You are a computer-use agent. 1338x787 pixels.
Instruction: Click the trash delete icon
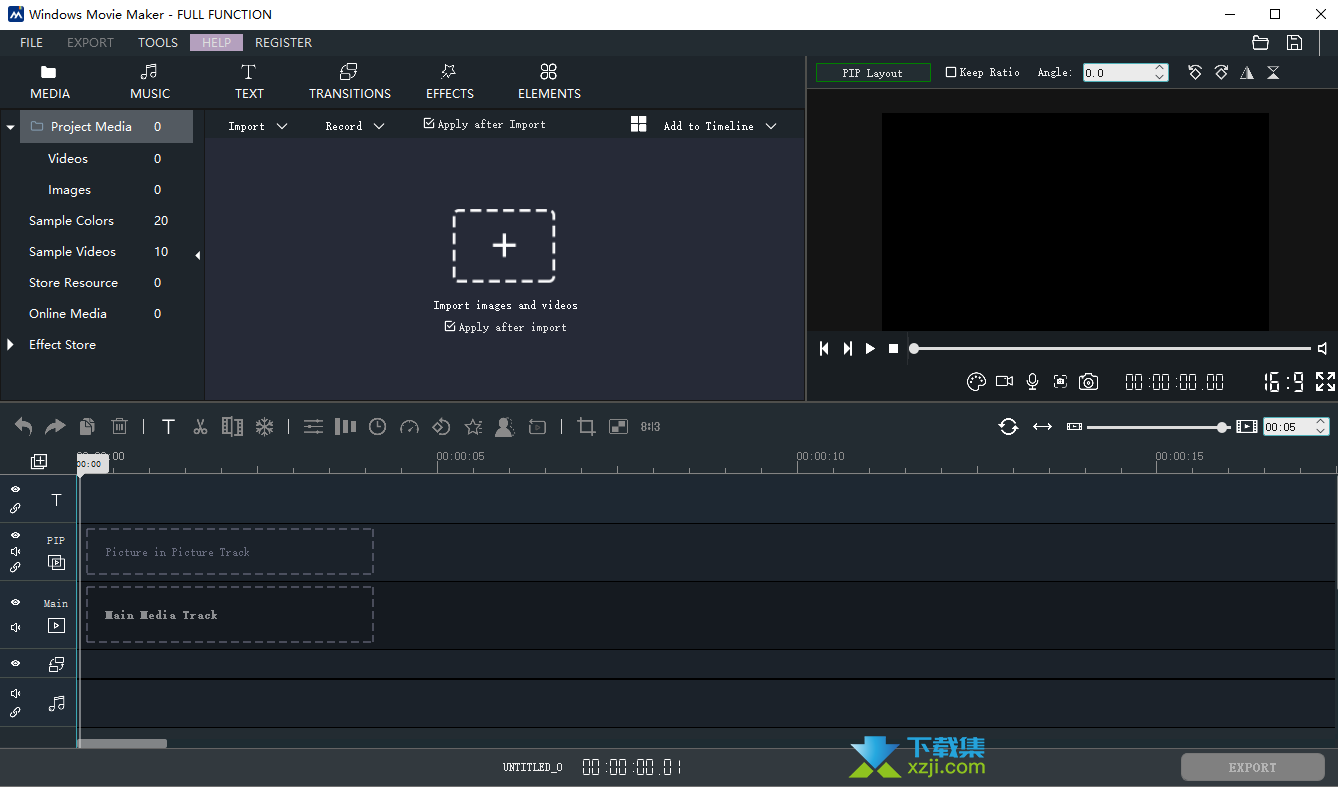tap(119, 427)
